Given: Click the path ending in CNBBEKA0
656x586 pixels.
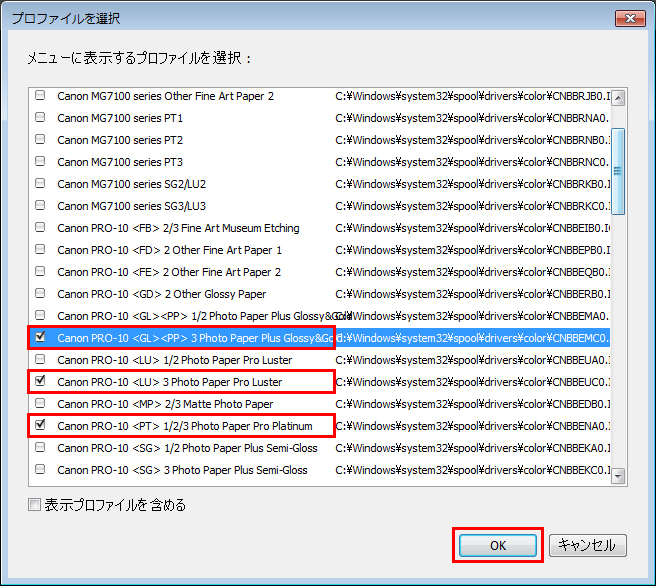Looking at the screenshot, I should [x=472, y=448].
